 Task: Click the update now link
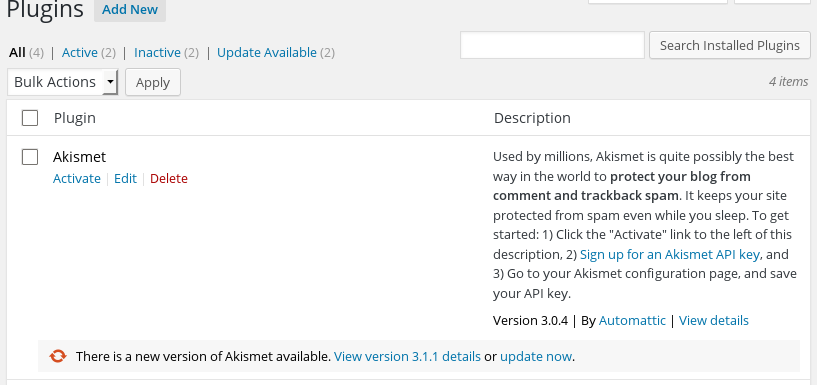tap(536, 357)
